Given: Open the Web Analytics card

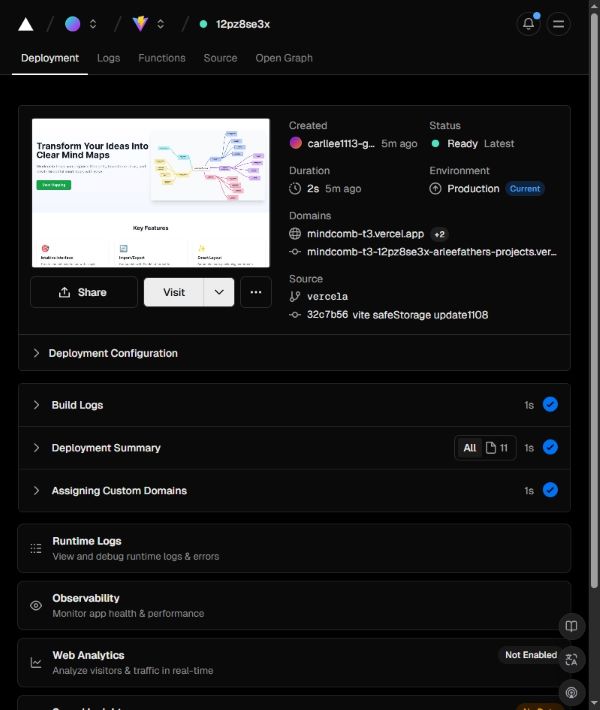Looking at the screenshot, I should point(294,662).
